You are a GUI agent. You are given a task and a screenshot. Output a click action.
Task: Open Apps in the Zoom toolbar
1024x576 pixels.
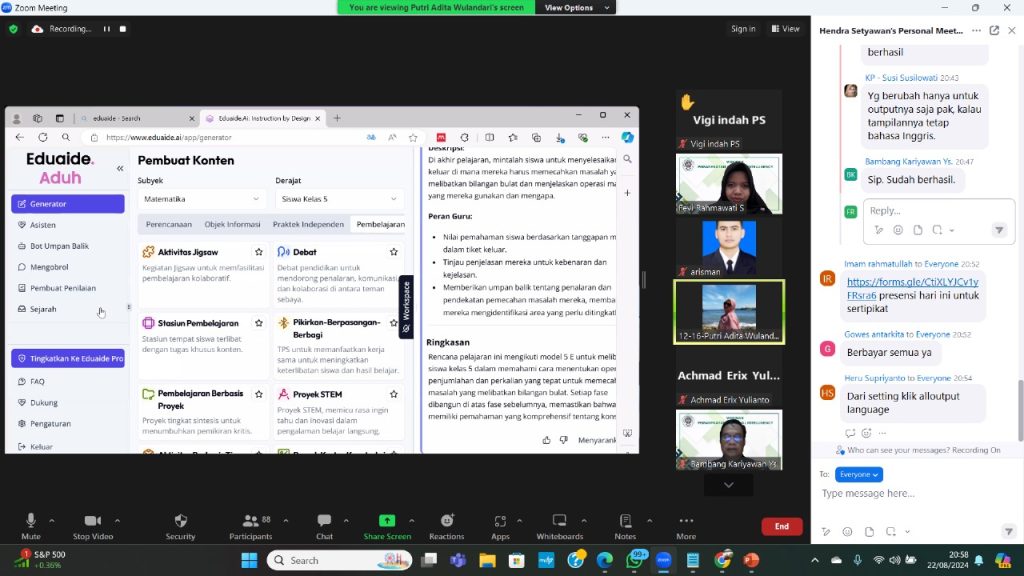pos(500,521)
